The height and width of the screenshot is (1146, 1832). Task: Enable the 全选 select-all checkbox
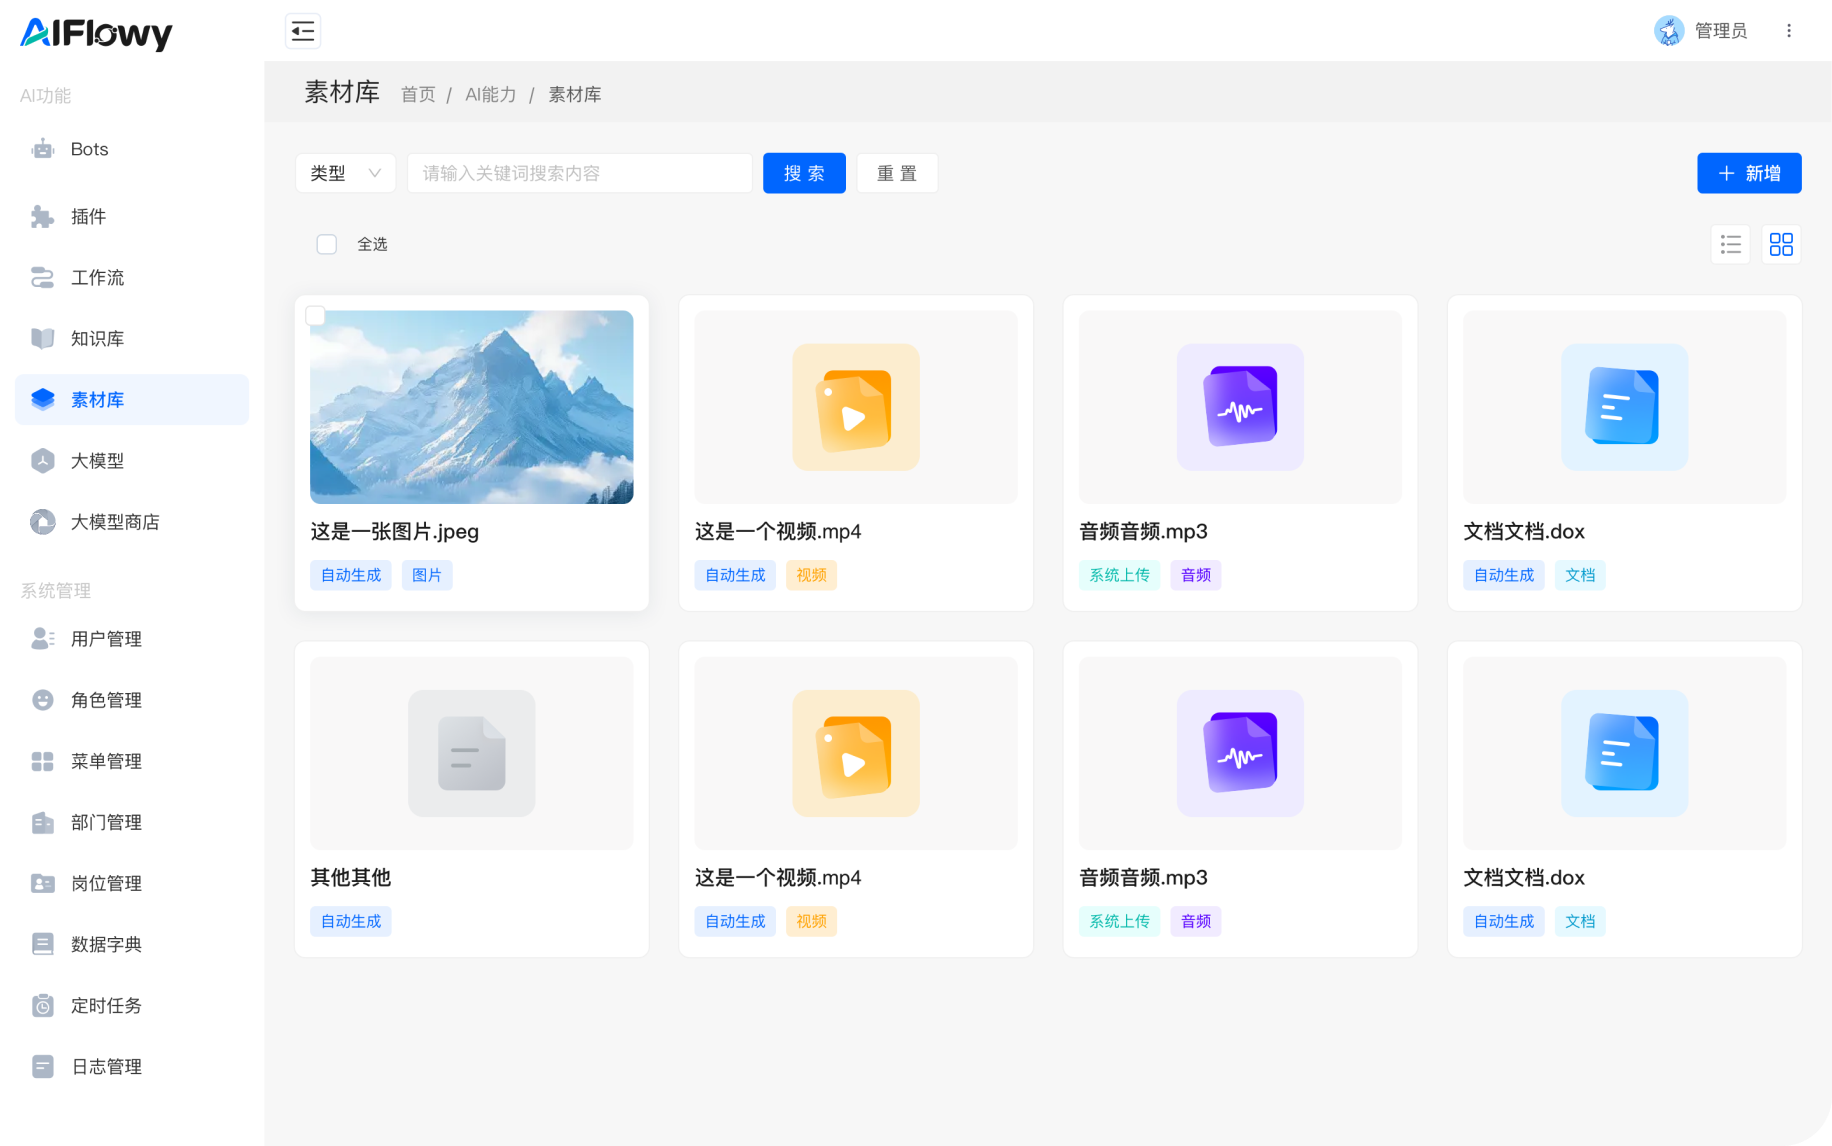(x=326, y=243)
